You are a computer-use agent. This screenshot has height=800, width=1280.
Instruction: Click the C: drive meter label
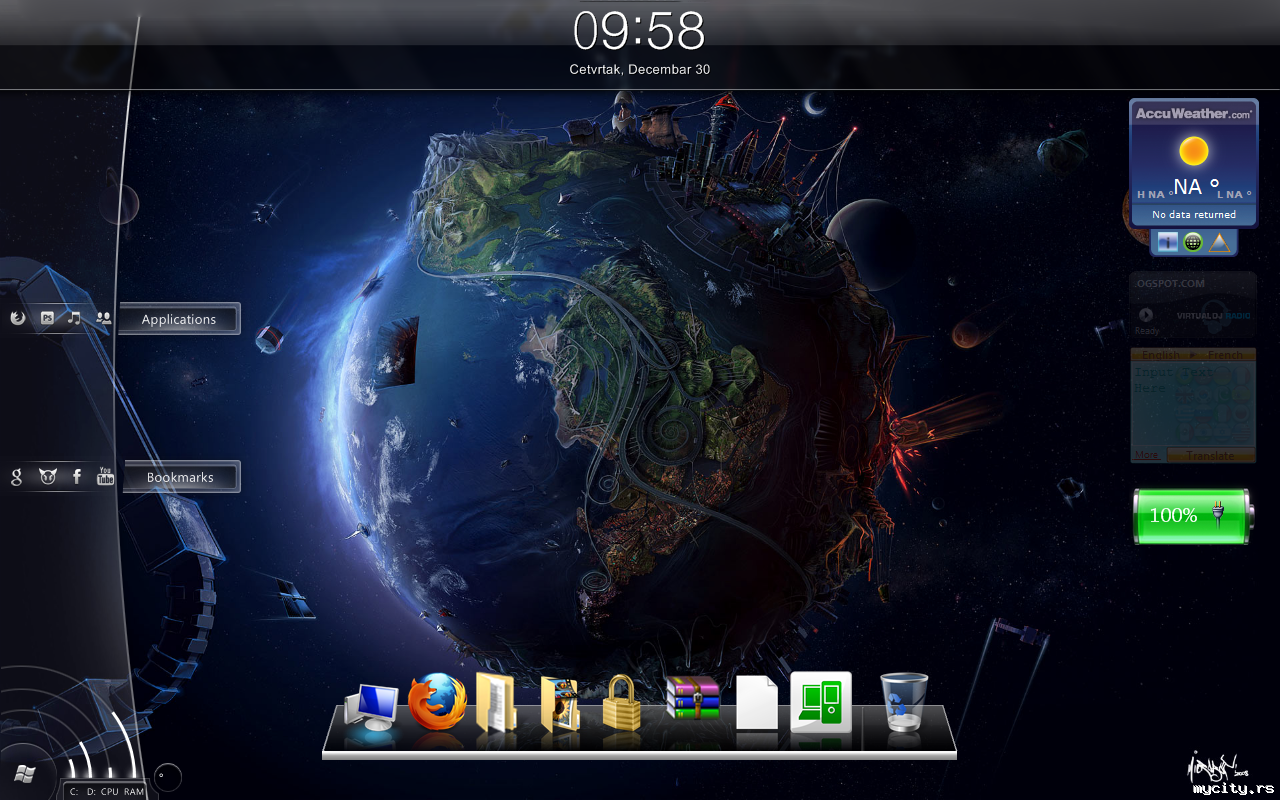(74, 792)
